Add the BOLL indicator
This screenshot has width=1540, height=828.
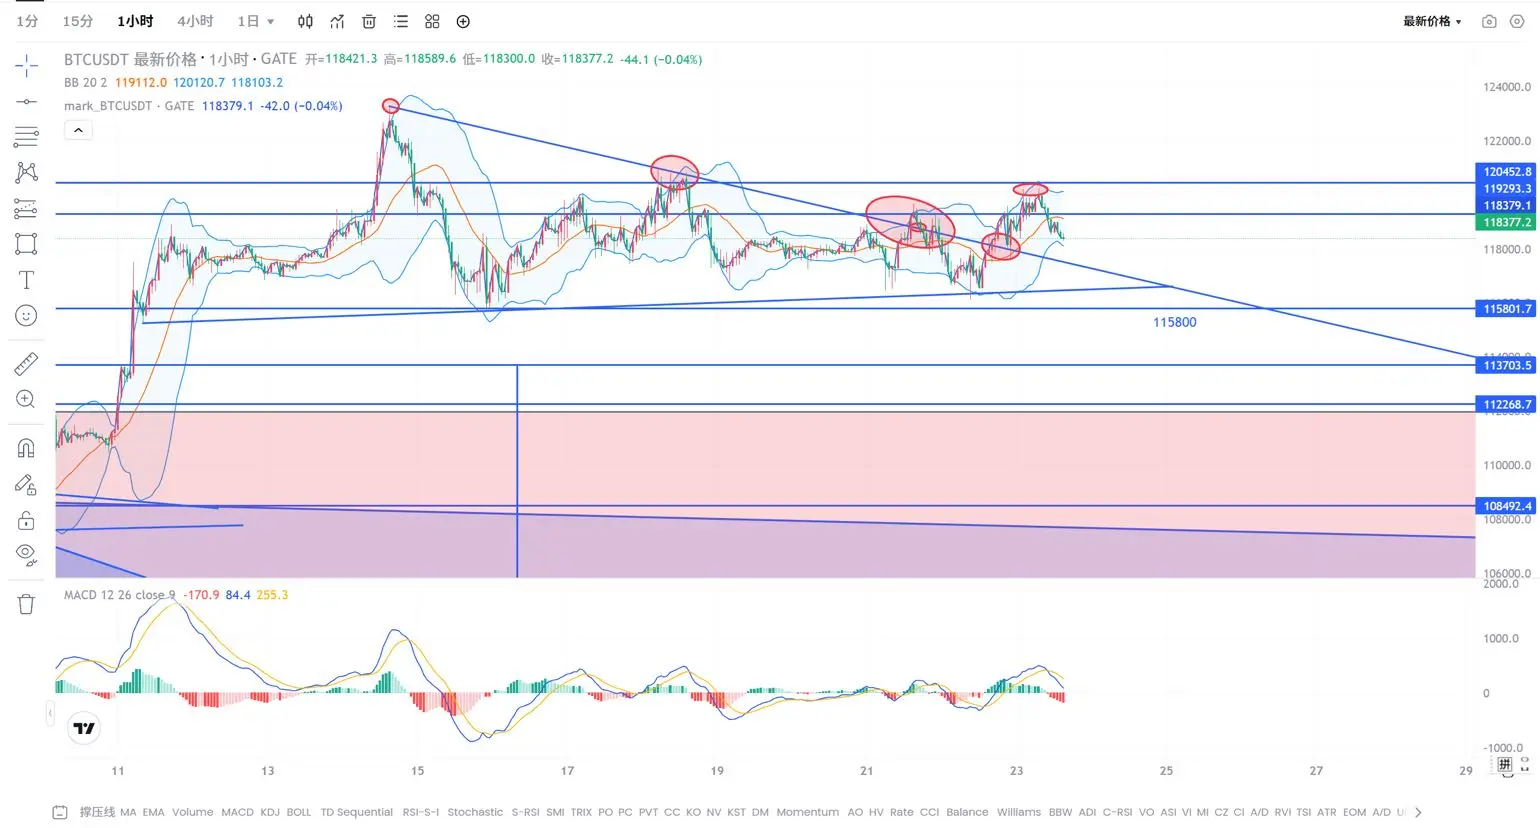(299, 812)
